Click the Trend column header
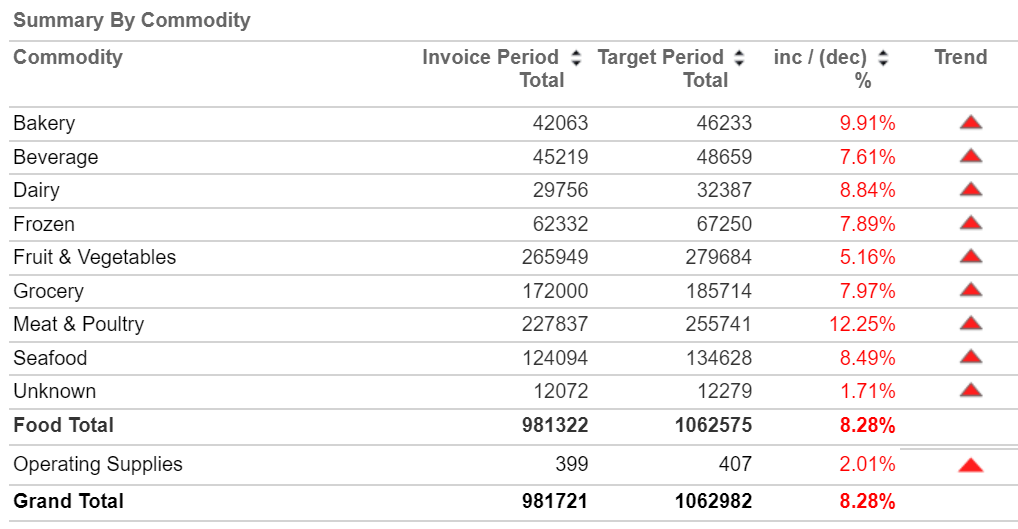The height and width of the screenshot is (529, 1018). (x=960, y=57)
